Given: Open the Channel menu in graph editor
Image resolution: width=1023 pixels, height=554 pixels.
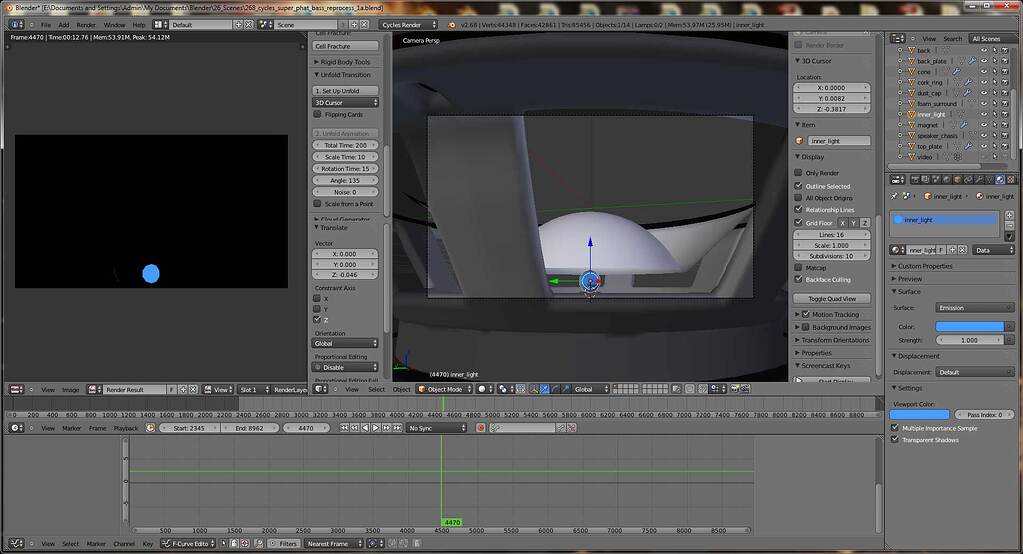Looking at the screenshot, I should click(124, 544).
